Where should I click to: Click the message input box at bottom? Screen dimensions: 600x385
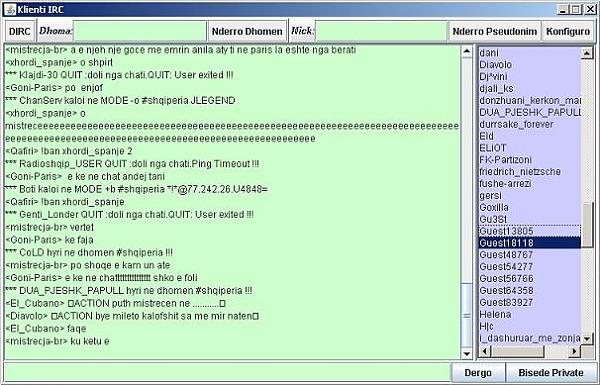227,372
